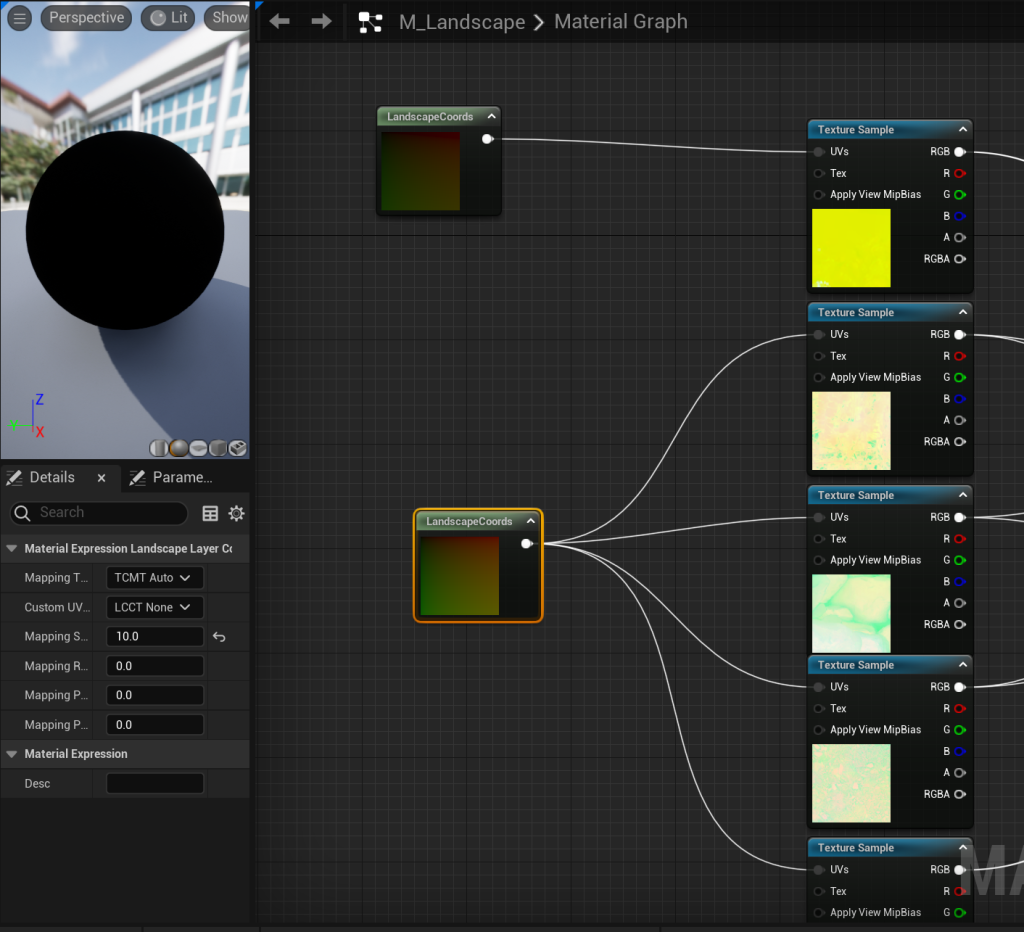Navigate forward with the right arrow

tap(321, 22)
